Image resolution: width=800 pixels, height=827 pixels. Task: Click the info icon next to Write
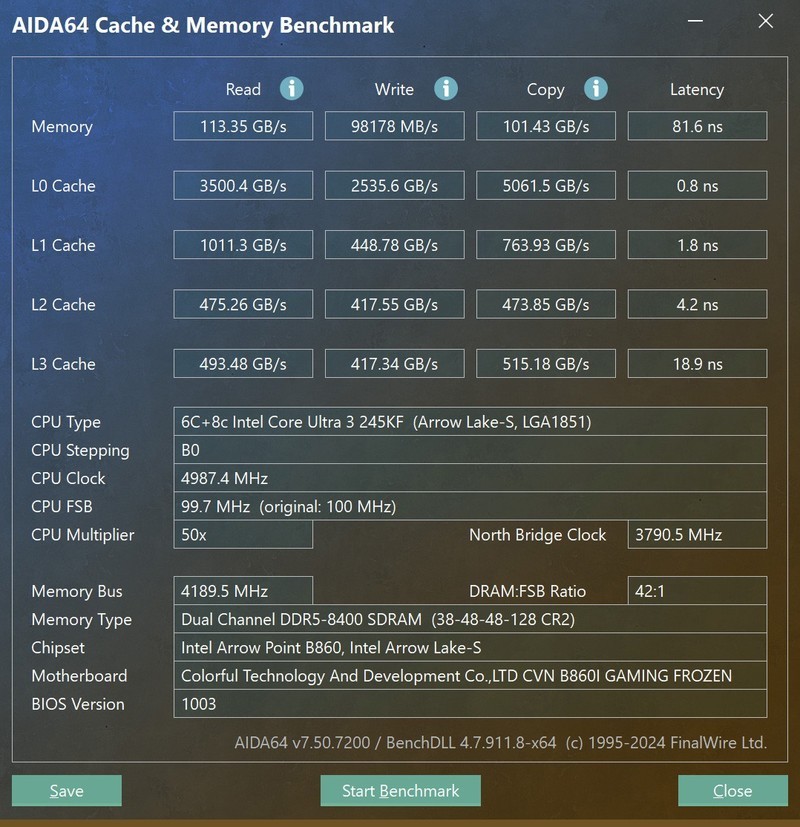446,89
